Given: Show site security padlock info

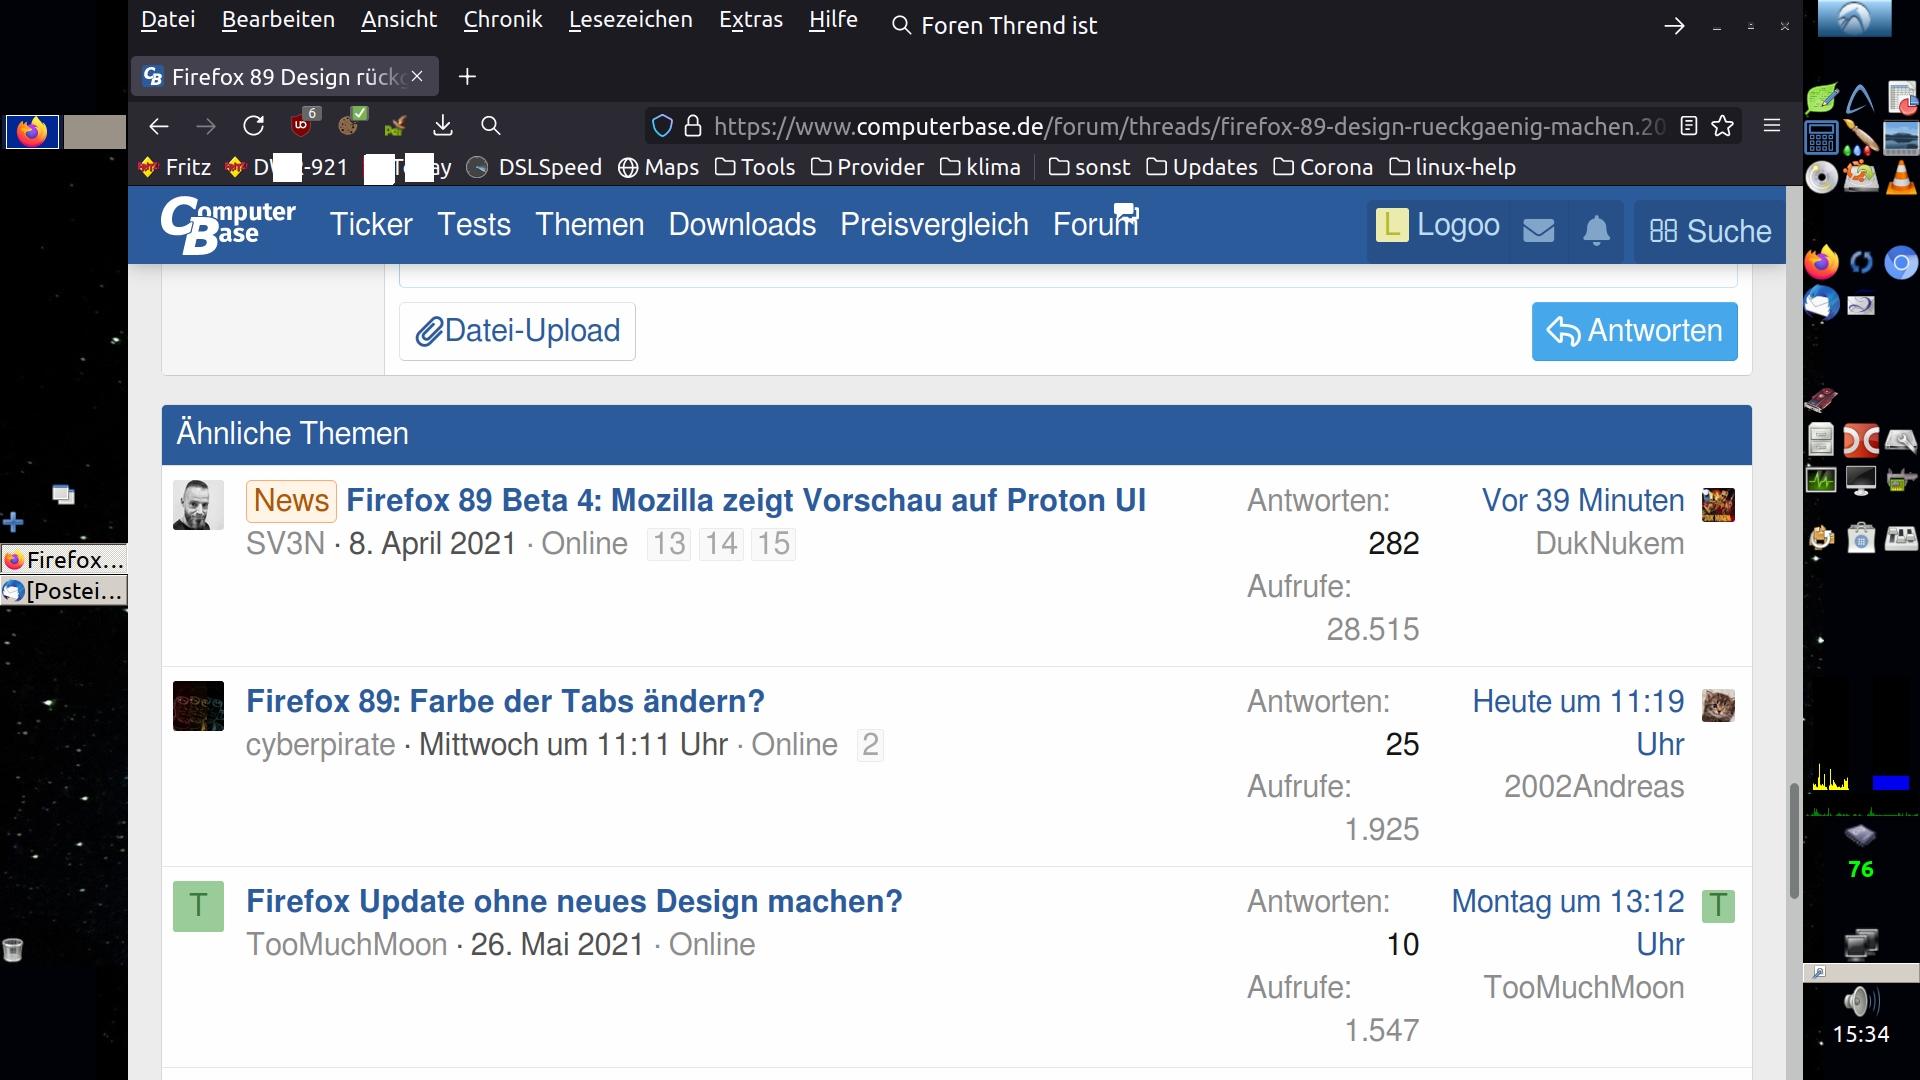Looking at the screenshot, I should [x=692, y=126].
